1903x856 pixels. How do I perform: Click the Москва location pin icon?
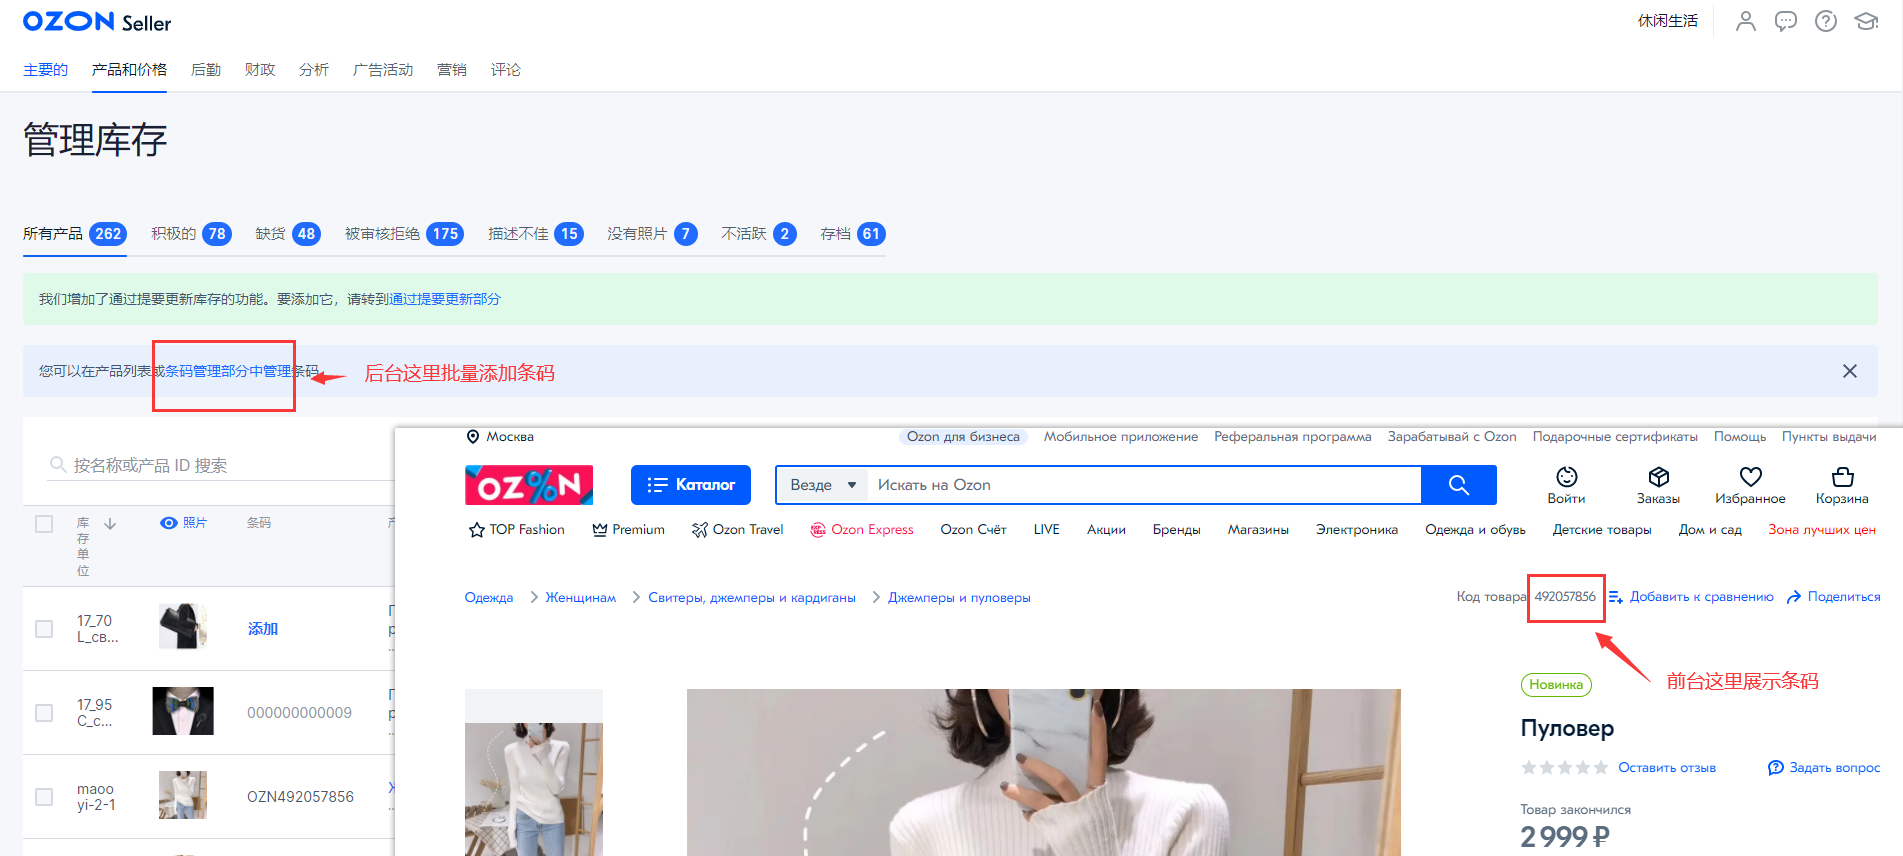(x=473, y=437)
